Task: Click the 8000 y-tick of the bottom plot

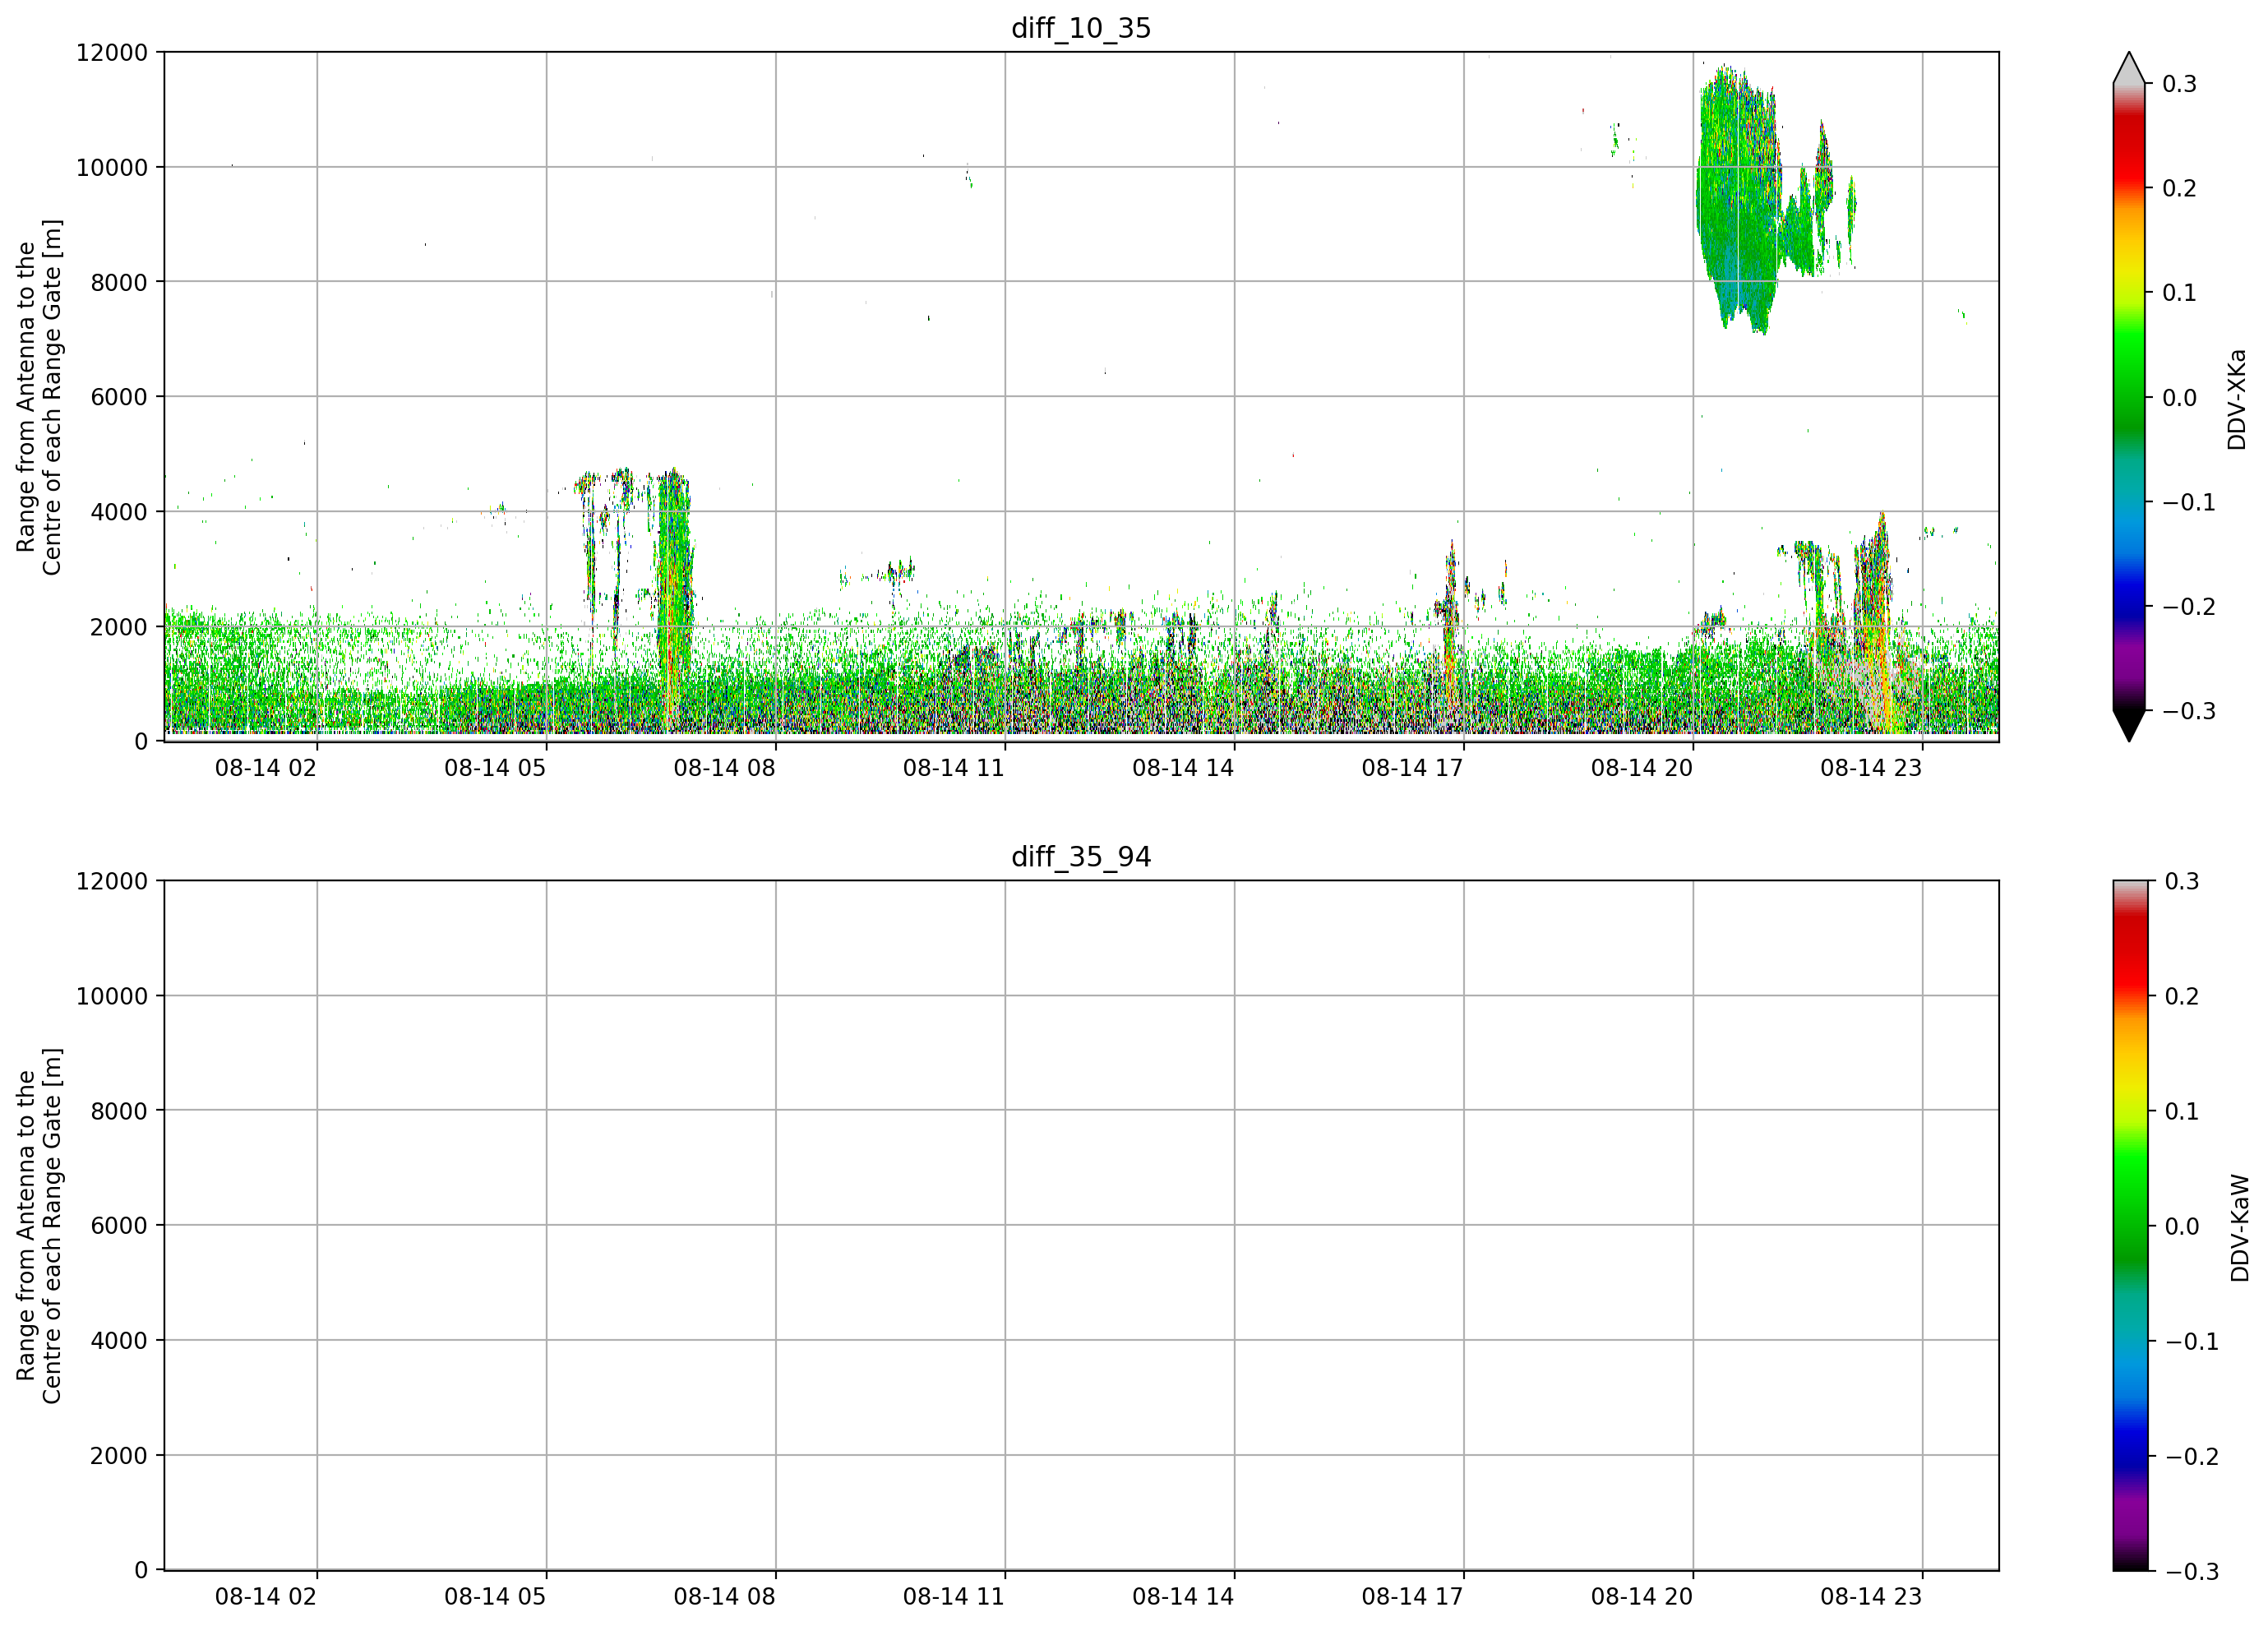Action: pyautogui.click(x=119, y=1111)
